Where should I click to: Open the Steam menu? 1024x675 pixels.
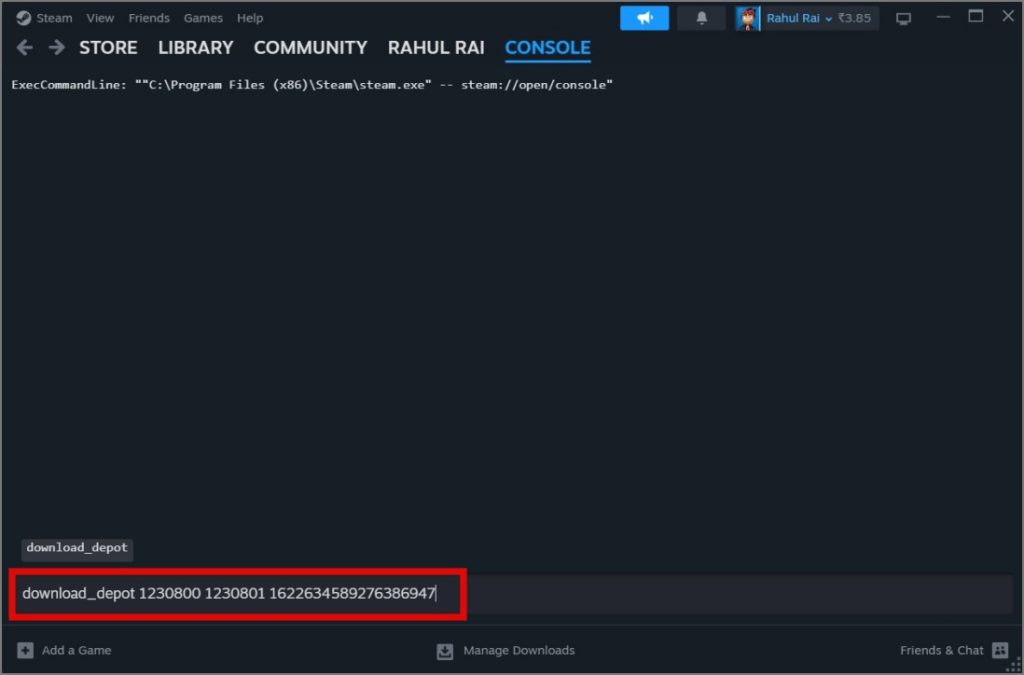tap(53, 17)
